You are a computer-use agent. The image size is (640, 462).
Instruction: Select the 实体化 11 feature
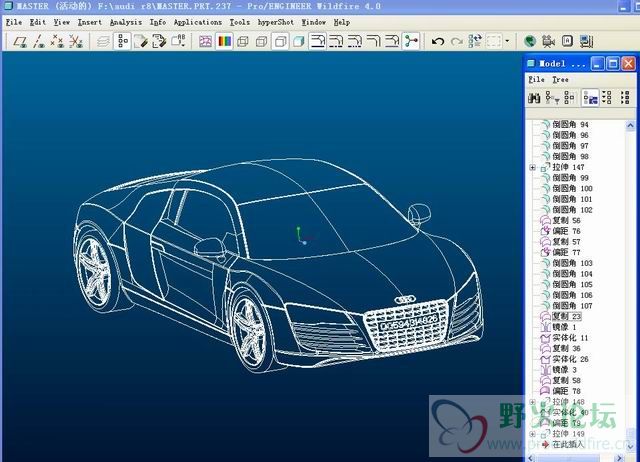tap(570, 338)
